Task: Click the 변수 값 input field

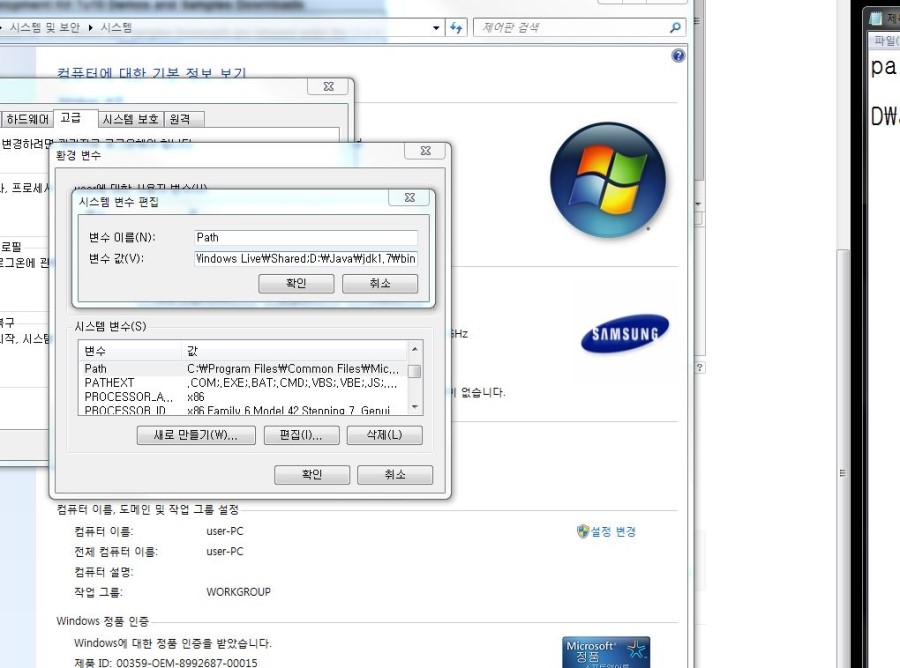Action: (x=306, y=259)
